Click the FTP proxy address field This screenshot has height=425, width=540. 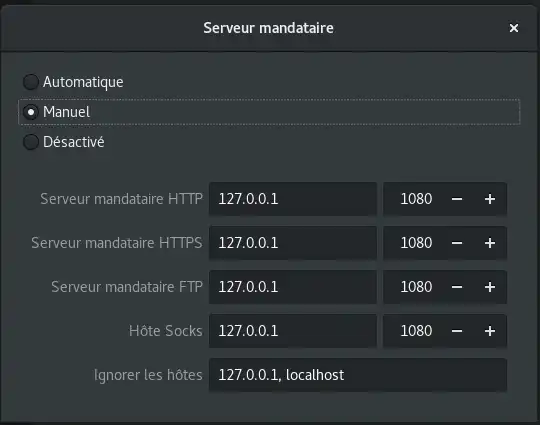[x=293, y=287]
